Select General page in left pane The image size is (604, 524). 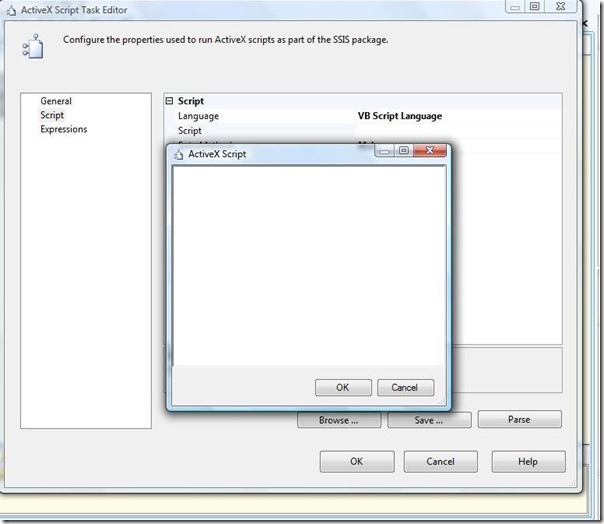(x=56, y=101)
